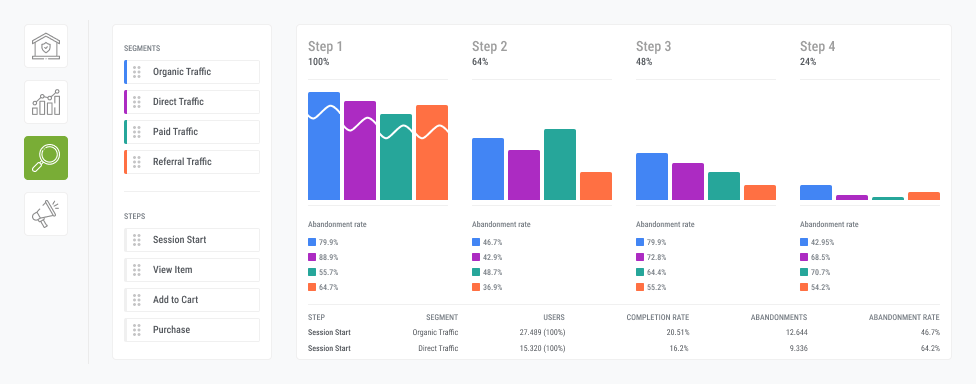The image size is (976, 384).
Task: Click the blue swatch for Step 1 79.9%
Action: point(312,242)
